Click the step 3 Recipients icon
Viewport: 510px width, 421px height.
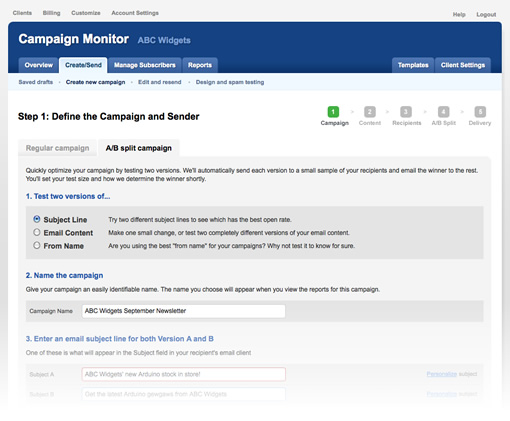click(x=406, y=112)
